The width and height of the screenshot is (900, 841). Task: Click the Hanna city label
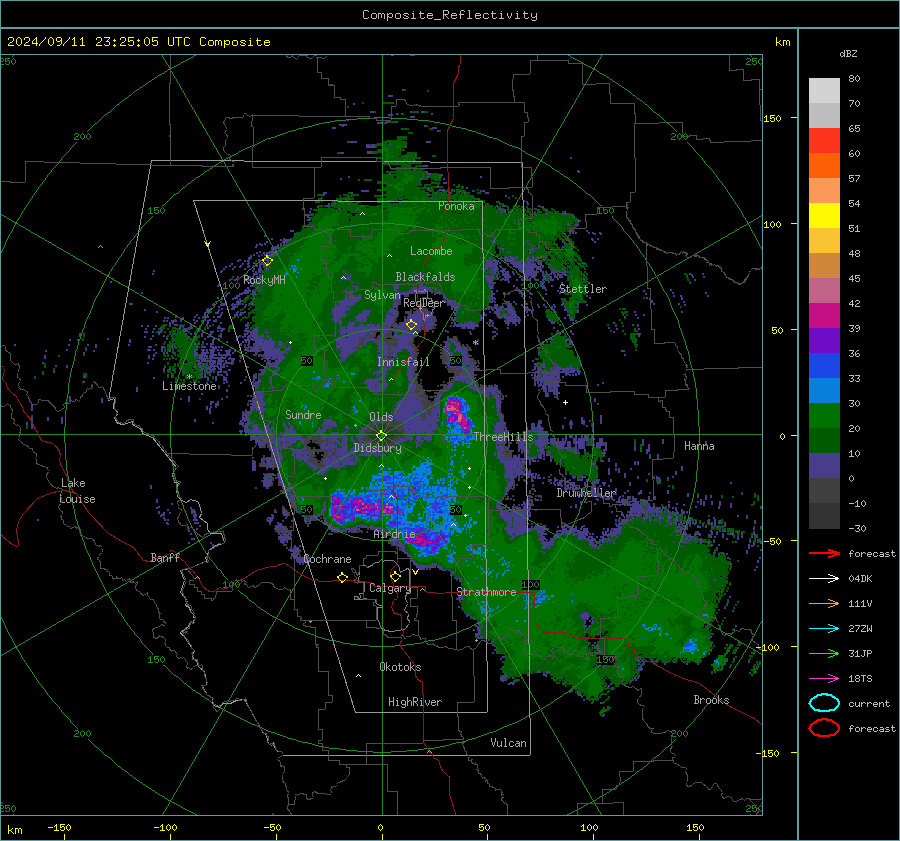point(699,446)
